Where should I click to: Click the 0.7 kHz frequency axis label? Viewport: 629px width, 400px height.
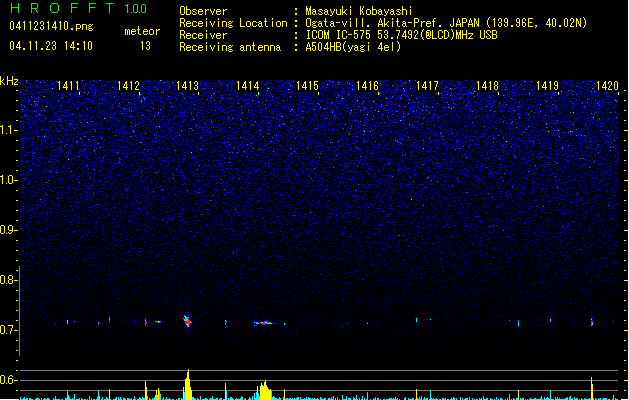9,330
